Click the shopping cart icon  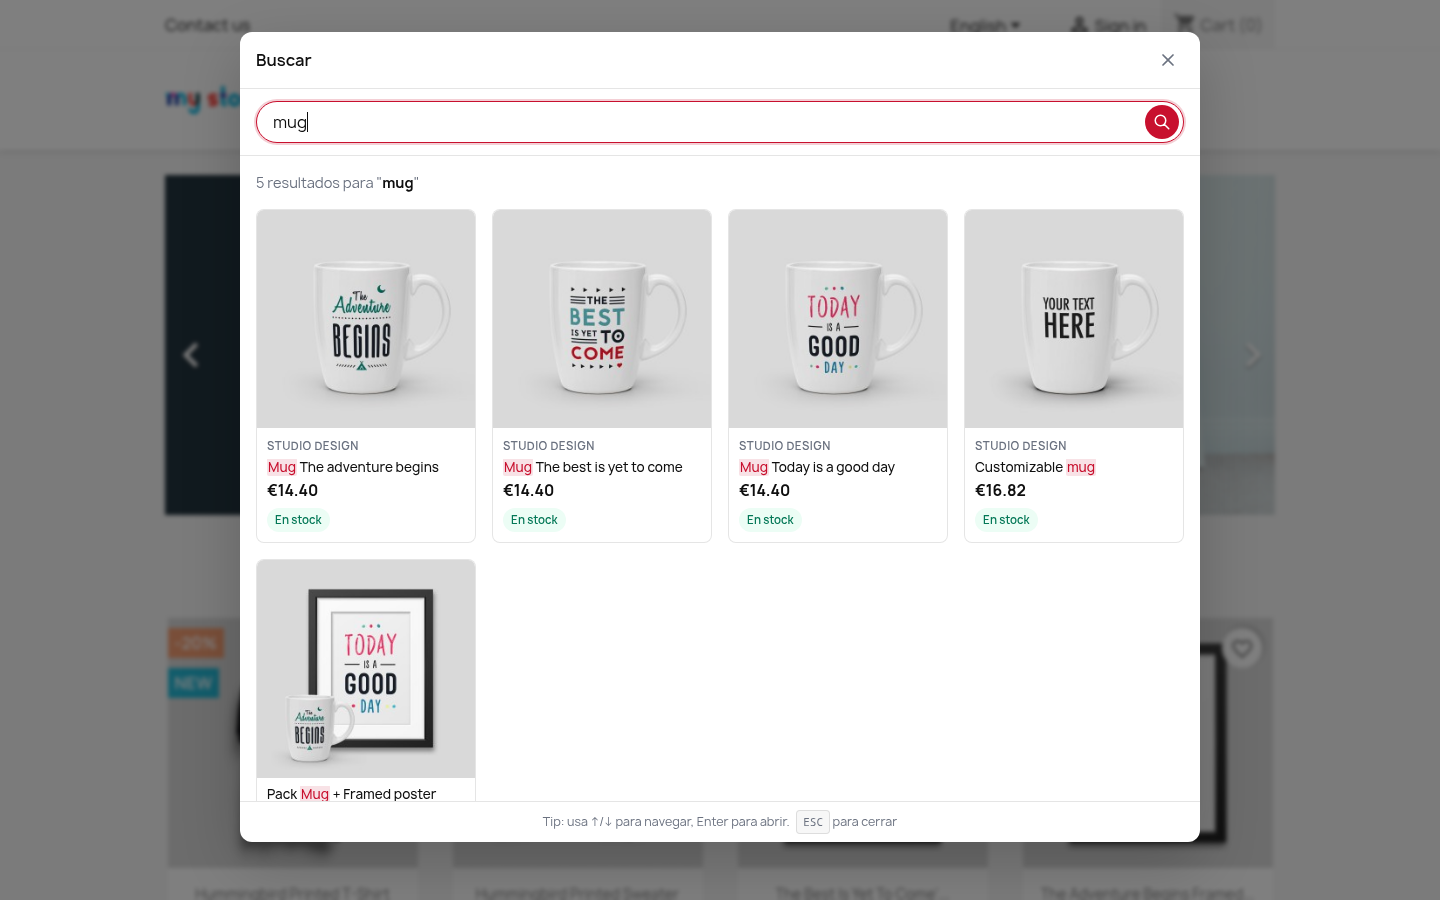coord(1185,23)
